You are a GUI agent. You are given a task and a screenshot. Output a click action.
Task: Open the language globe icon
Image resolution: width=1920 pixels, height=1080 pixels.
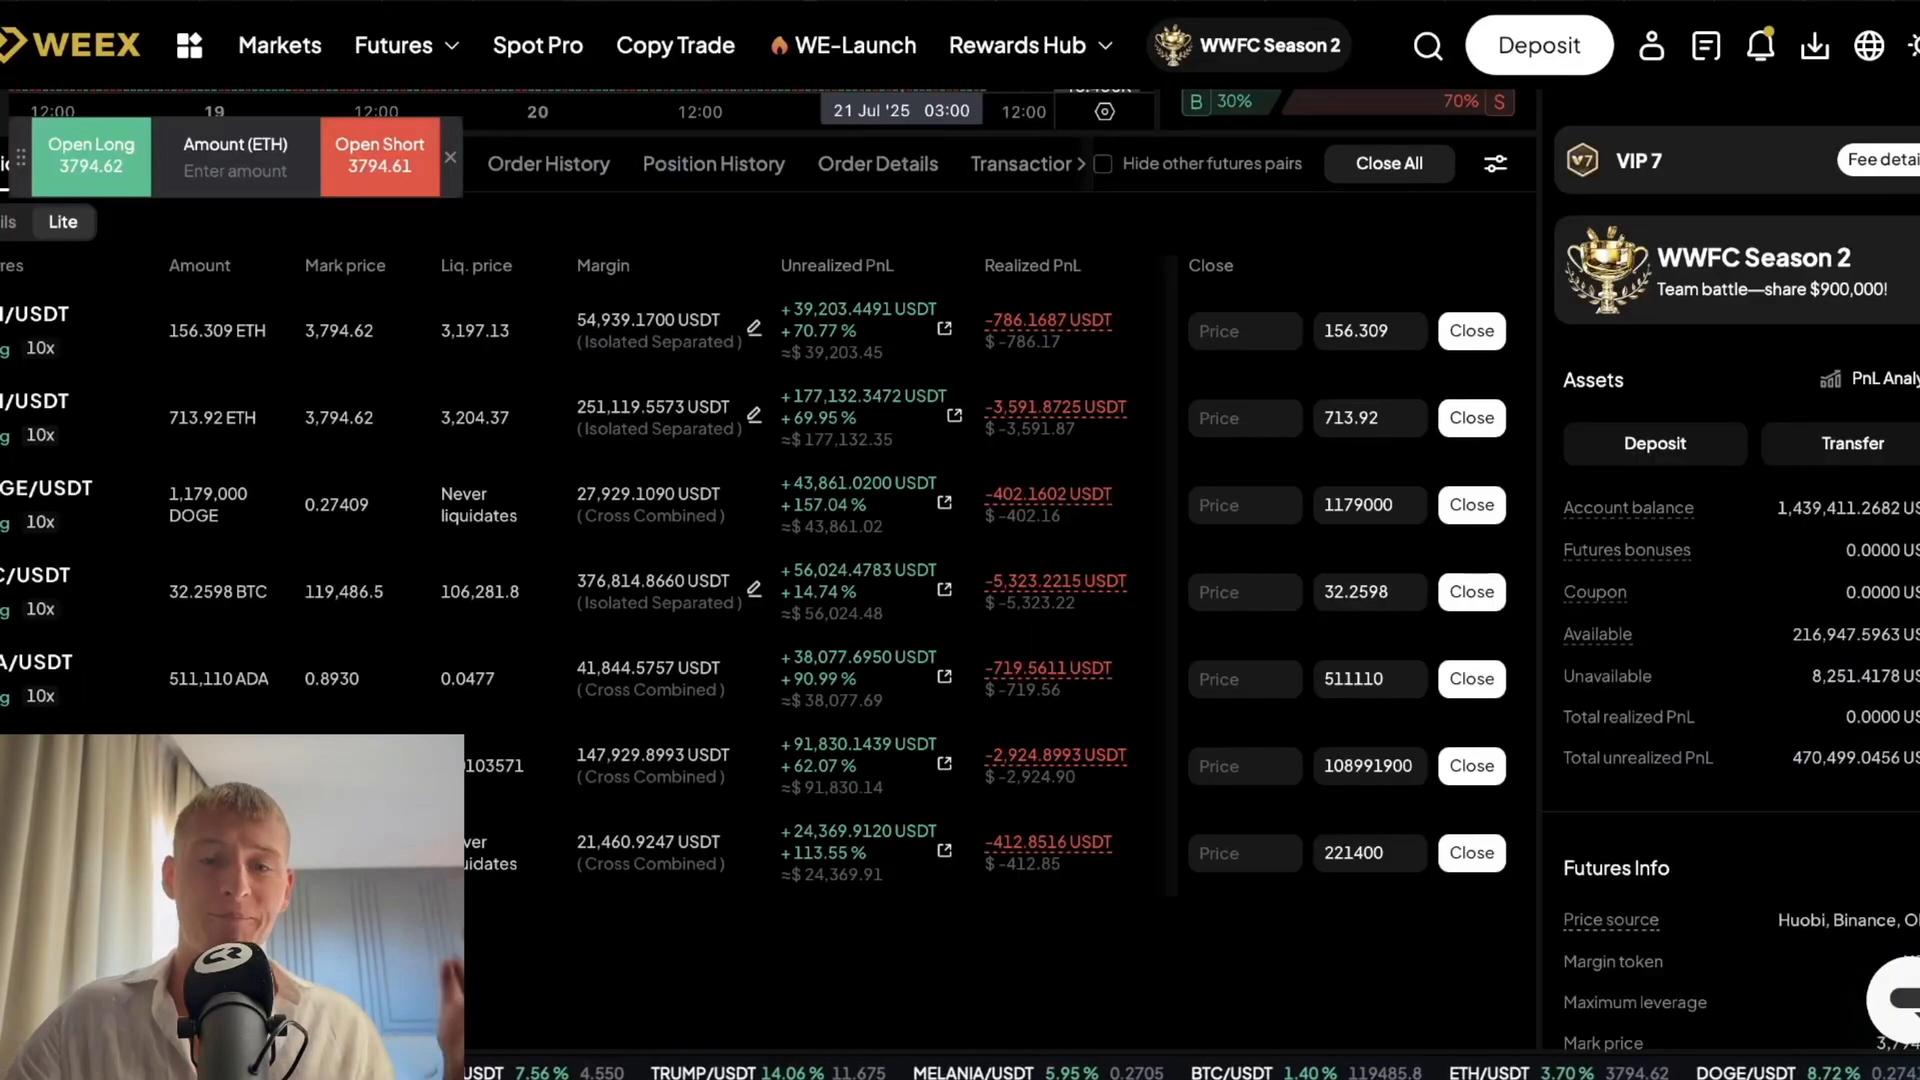pyautogui.click(x=1869, y=45)
